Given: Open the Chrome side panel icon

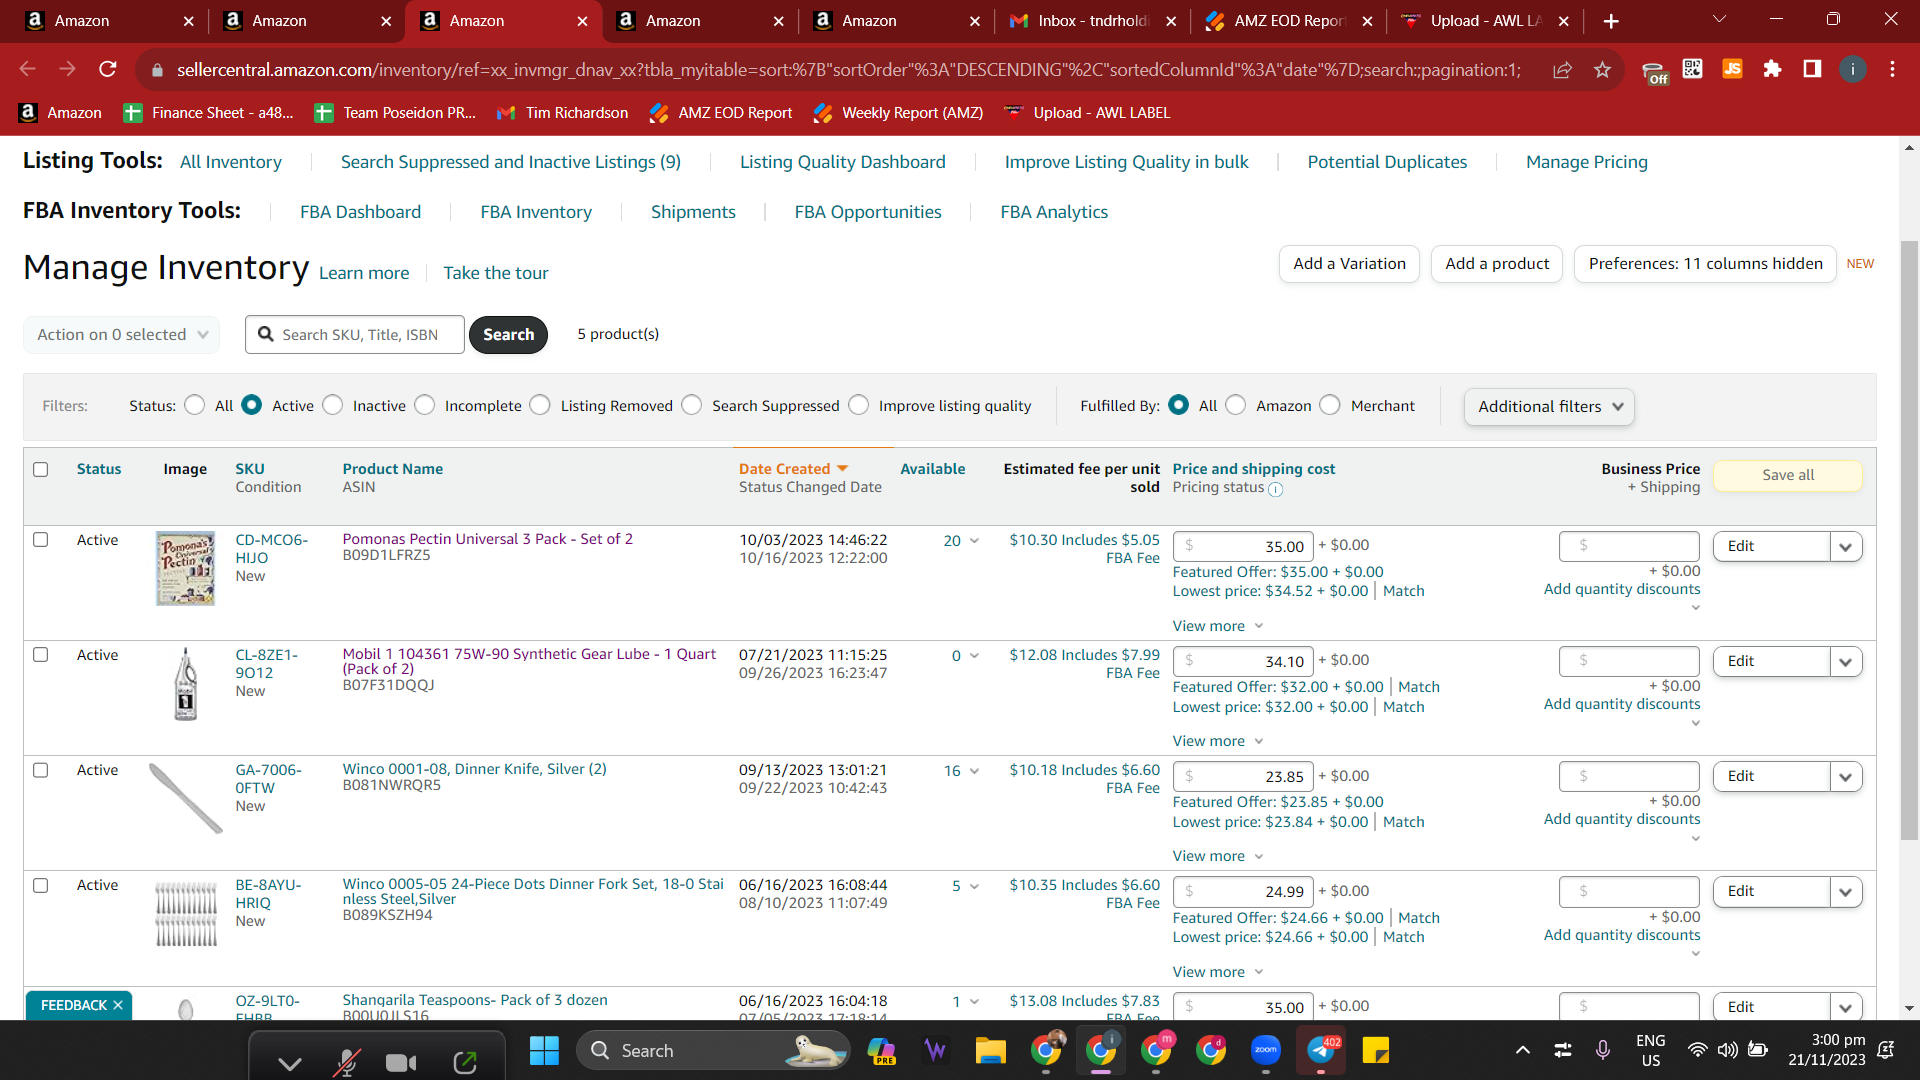Looking at the screenshot, I should [1812, 69].
